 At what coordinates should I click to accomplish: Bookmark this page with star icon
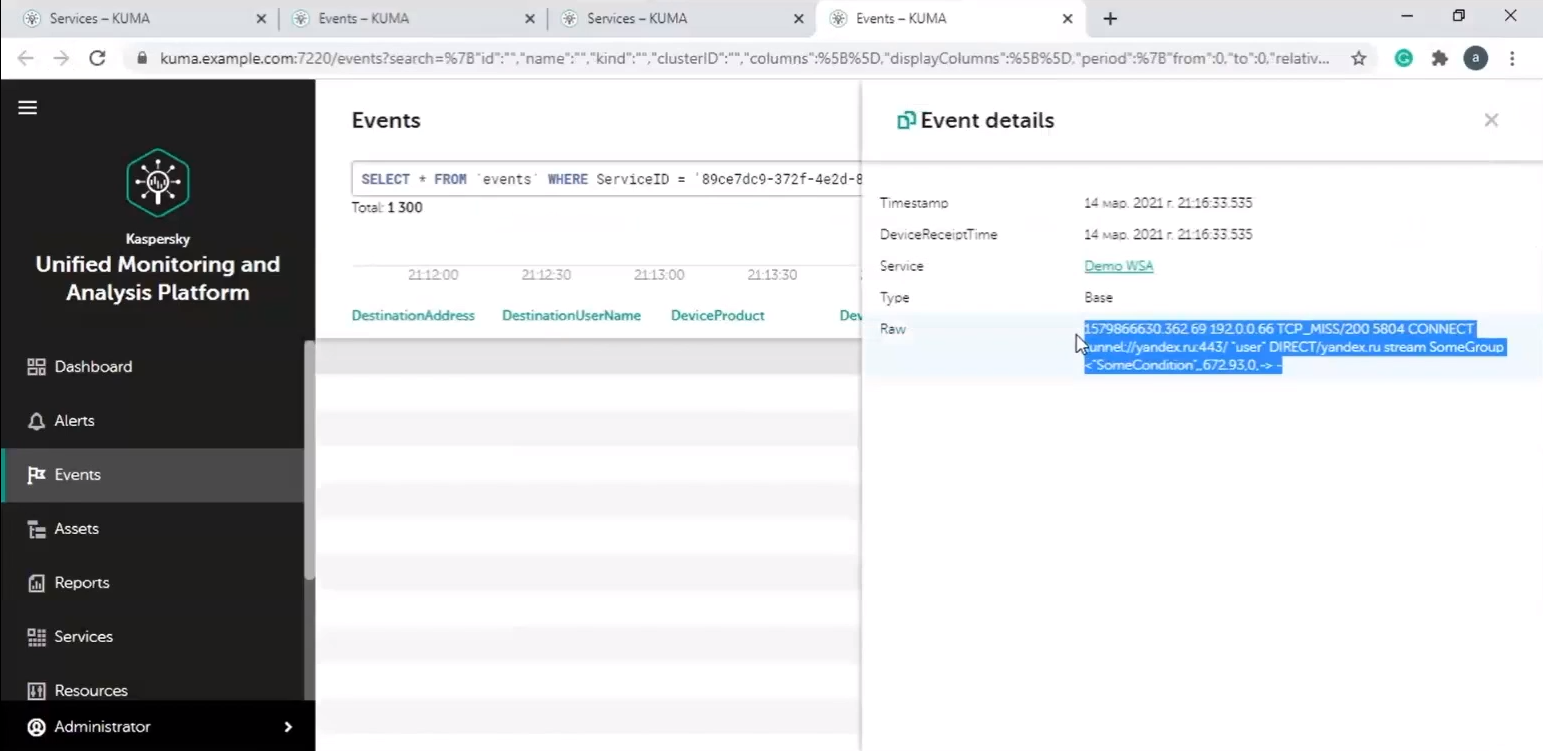[x=1358, y=58]
